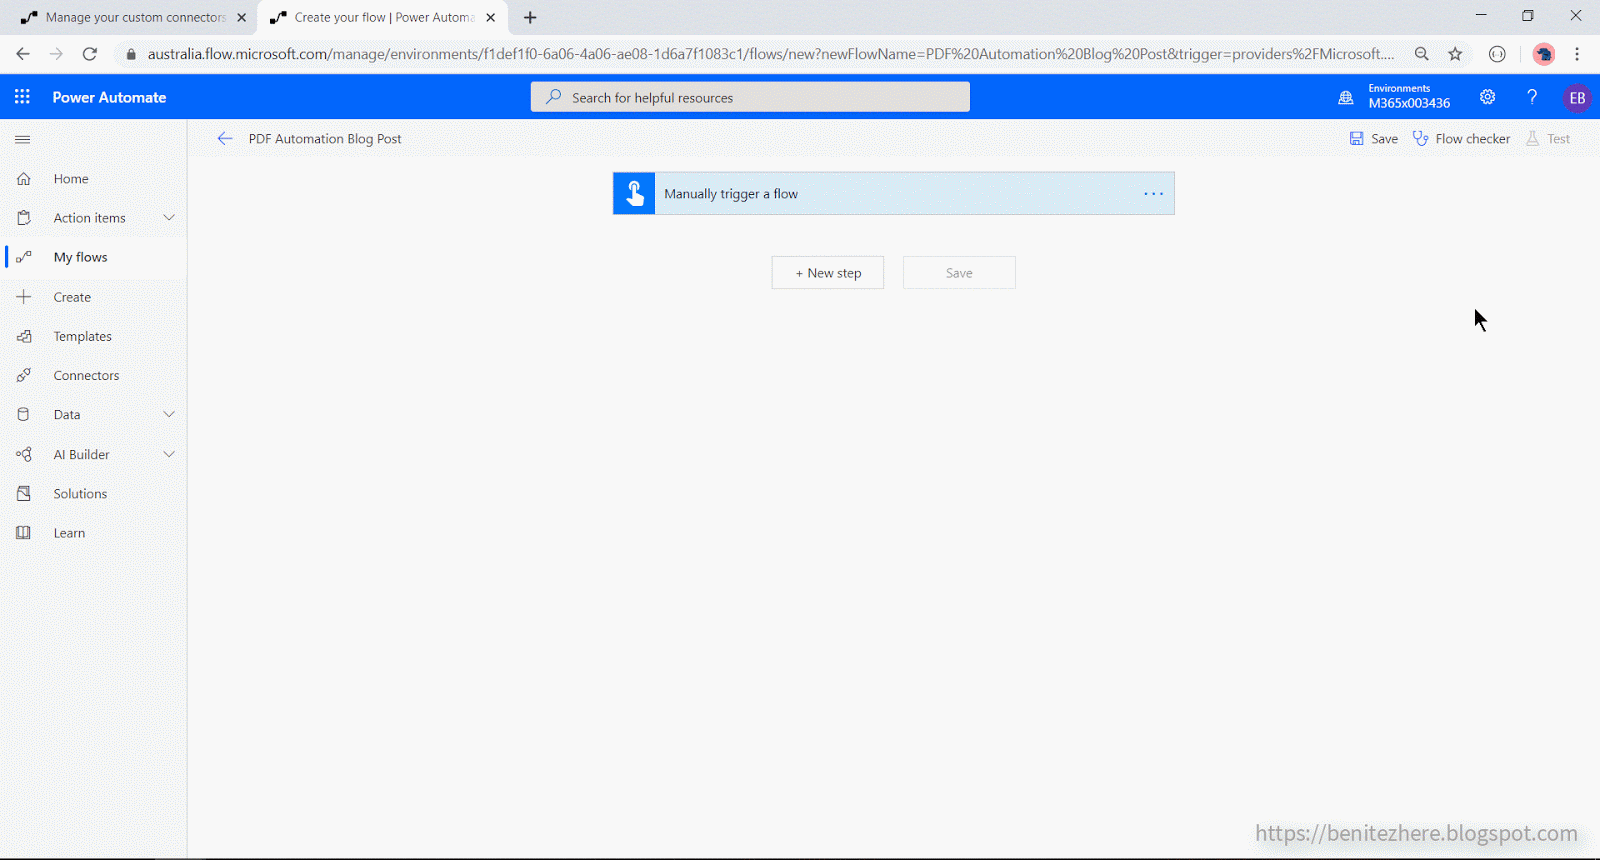Click the Save button below the trigger
1600x860 pixels.
click(959, 273)
